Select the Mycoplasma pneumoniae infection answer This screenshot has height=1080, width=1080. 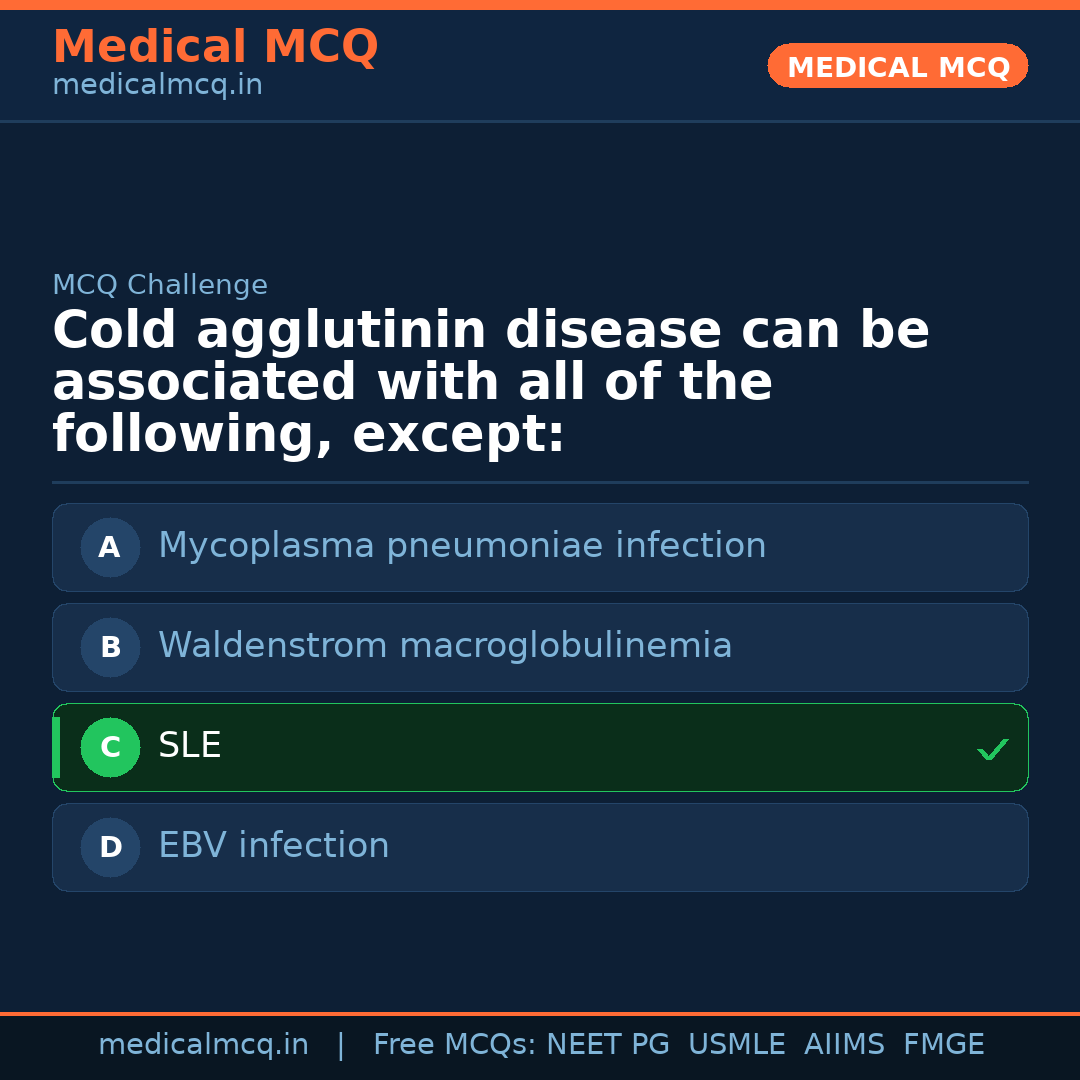point(462,546)
